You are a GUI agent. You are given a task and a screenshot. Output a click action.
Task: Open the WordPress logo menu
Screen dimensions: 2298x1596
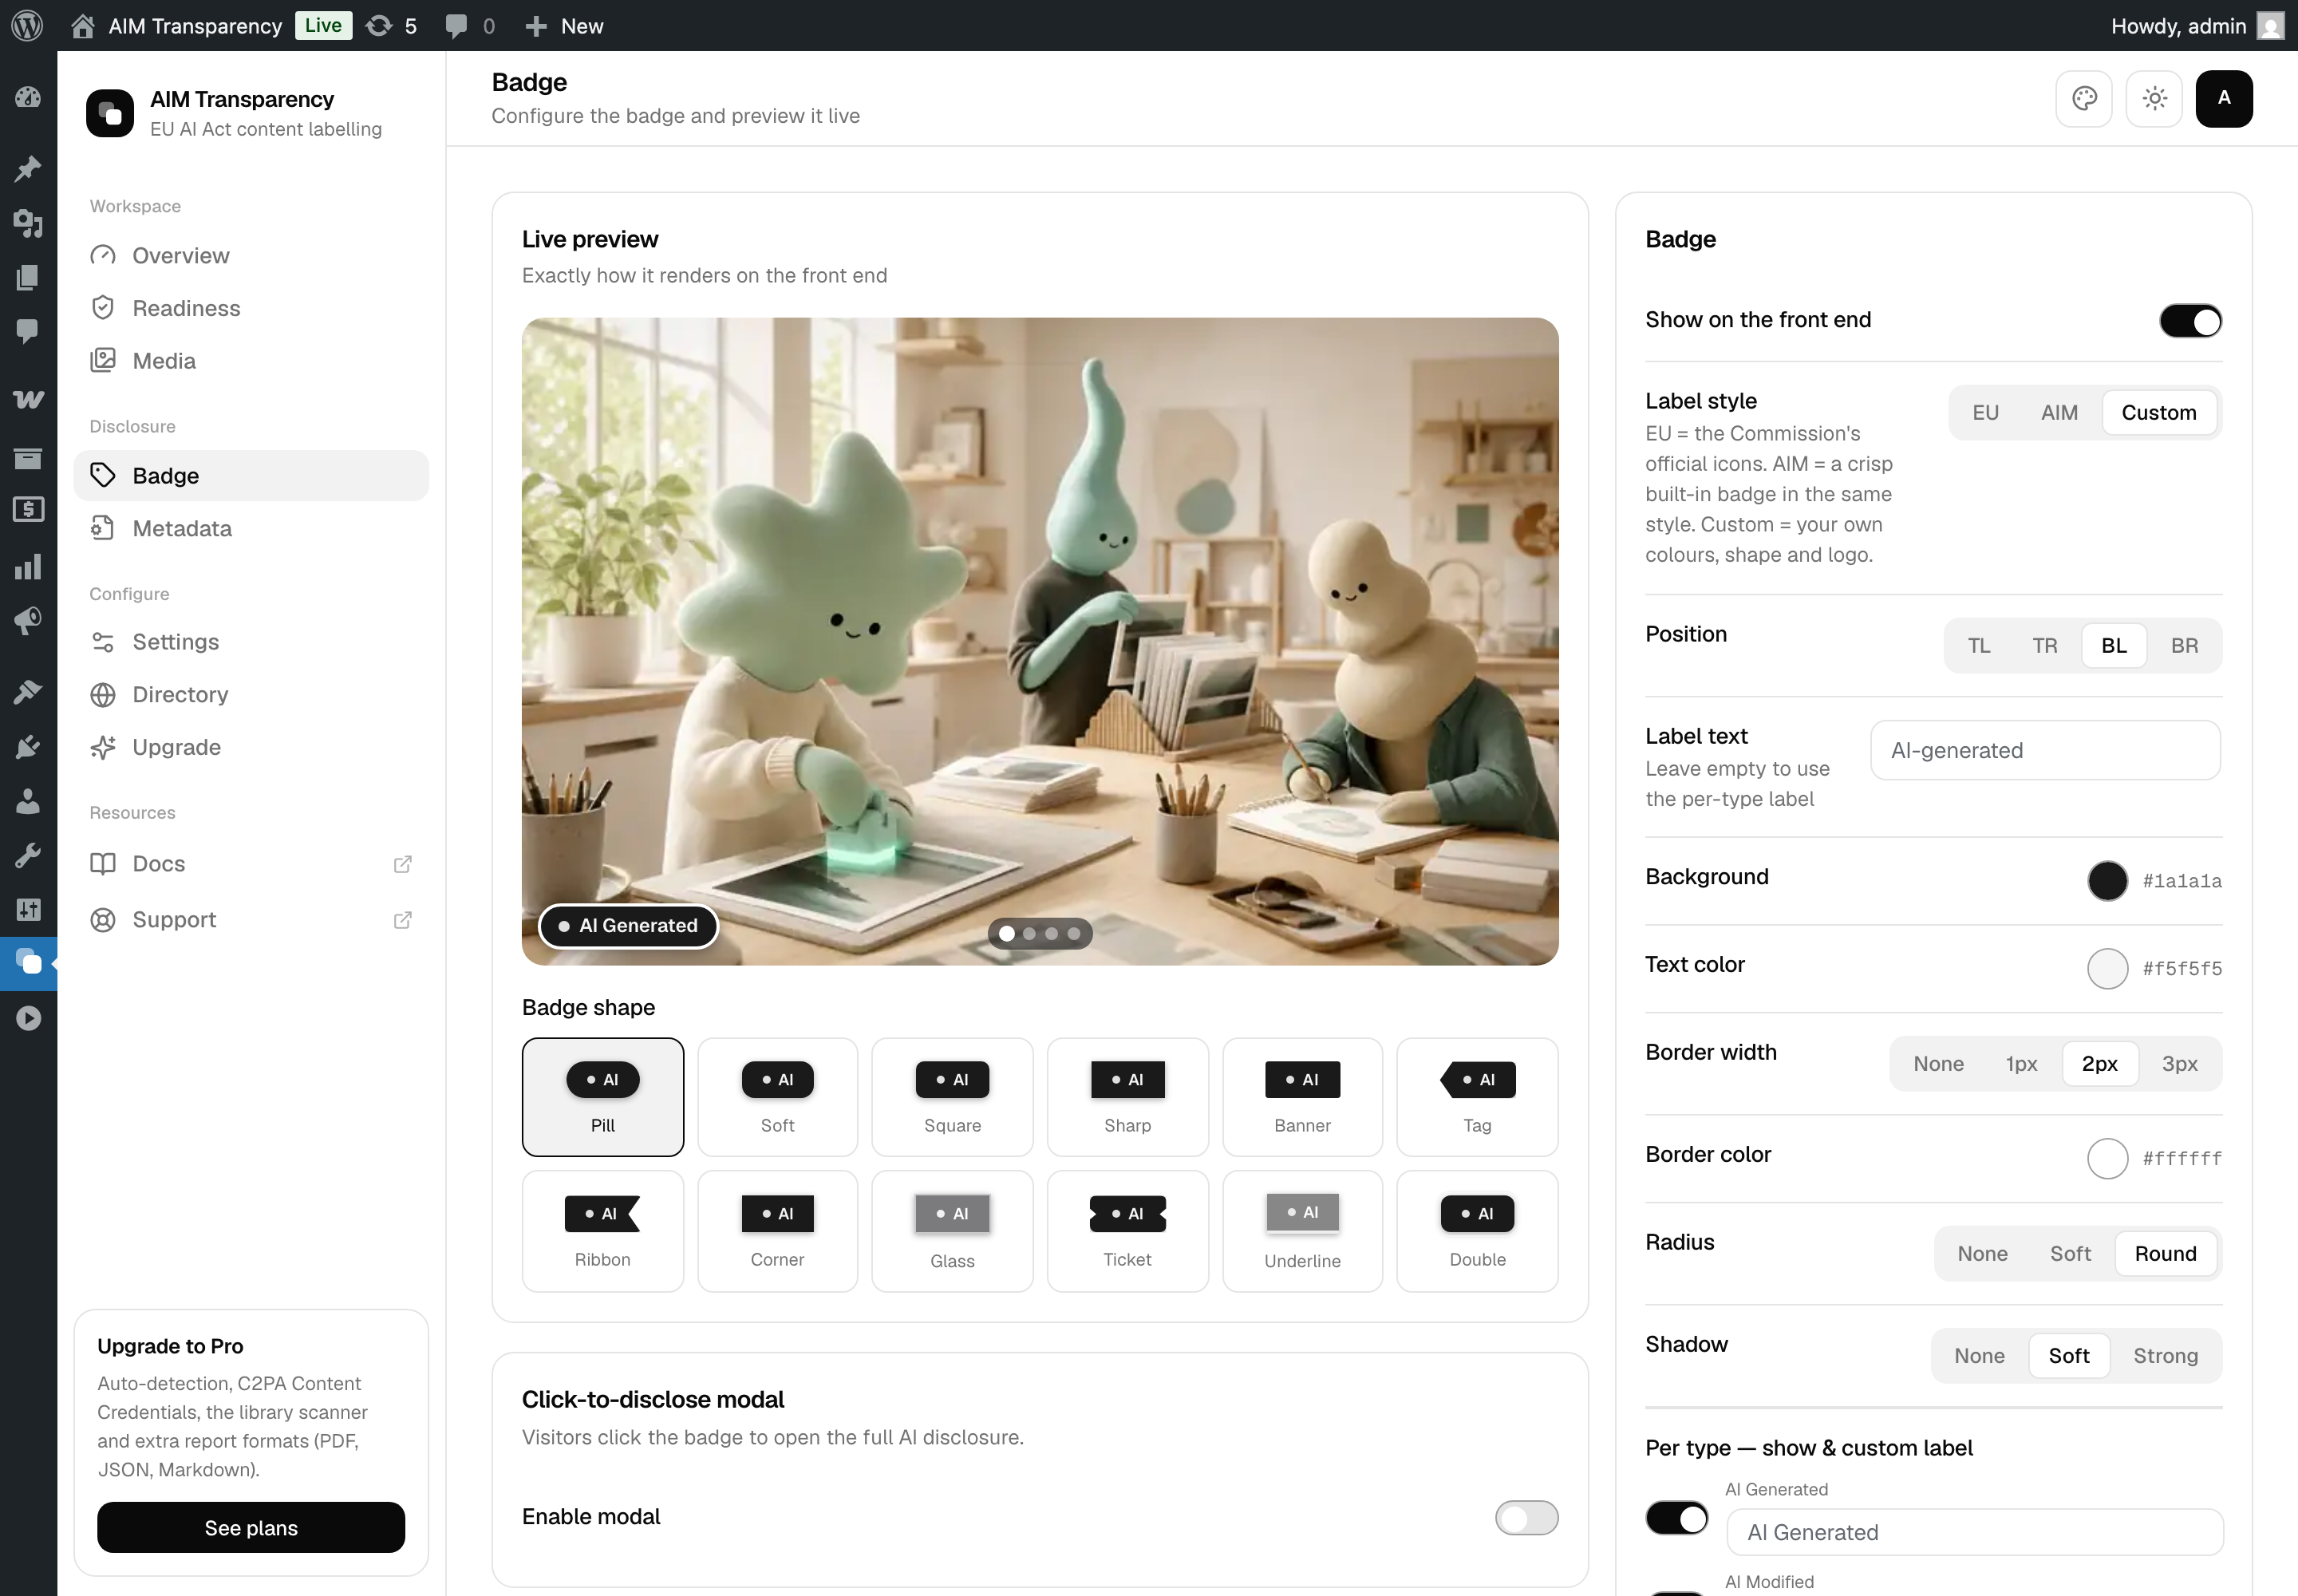pyautogui.click(x=27, y=26)
